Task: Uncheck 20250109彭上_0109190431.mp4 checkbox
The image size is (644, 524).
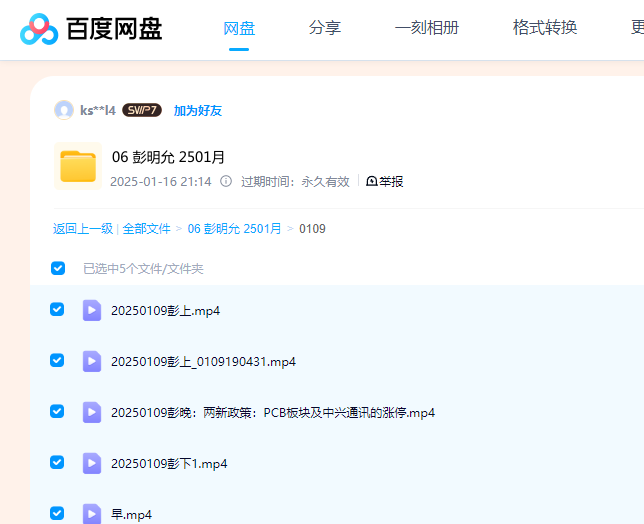Action: point(57,360)
